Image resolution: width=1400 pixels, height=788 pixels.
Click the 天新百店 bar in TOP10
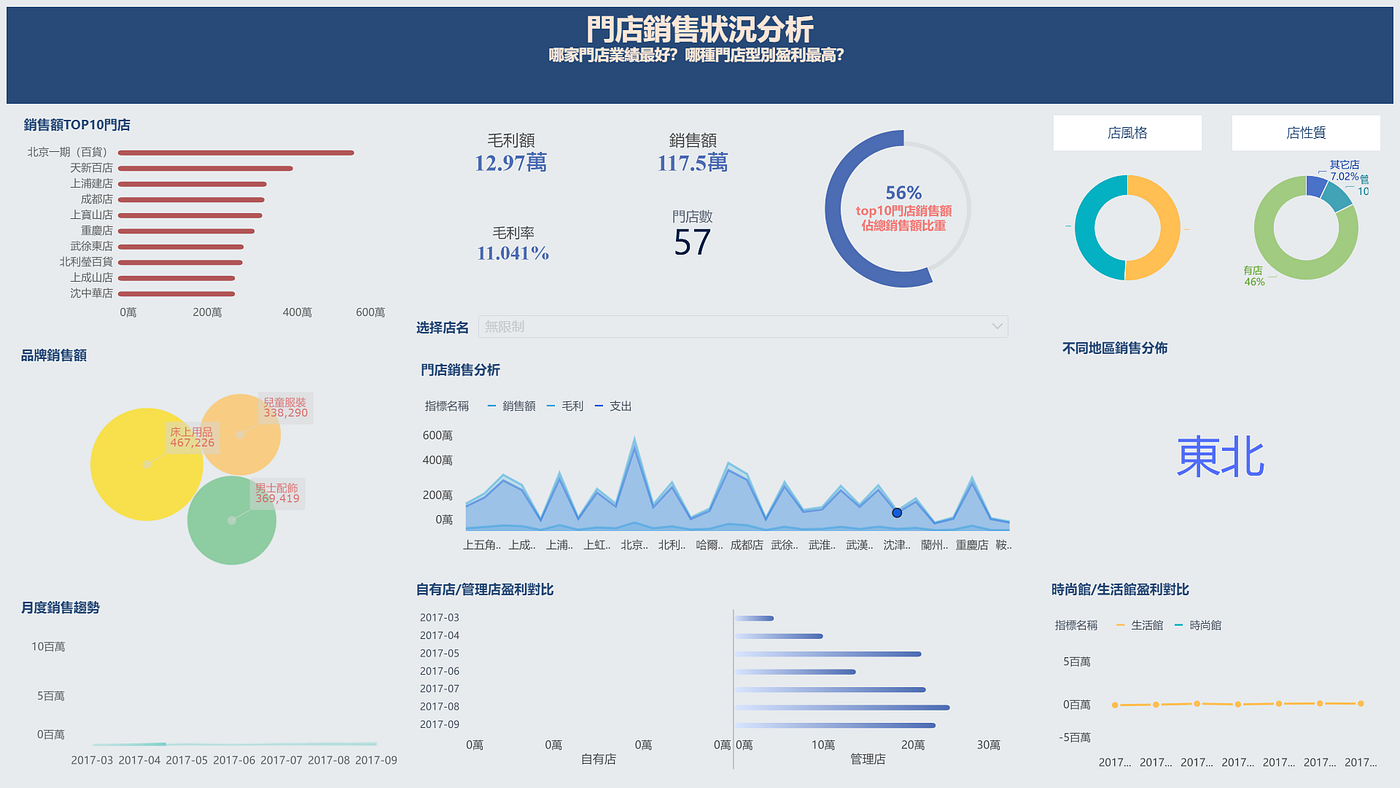pos(205,168)
